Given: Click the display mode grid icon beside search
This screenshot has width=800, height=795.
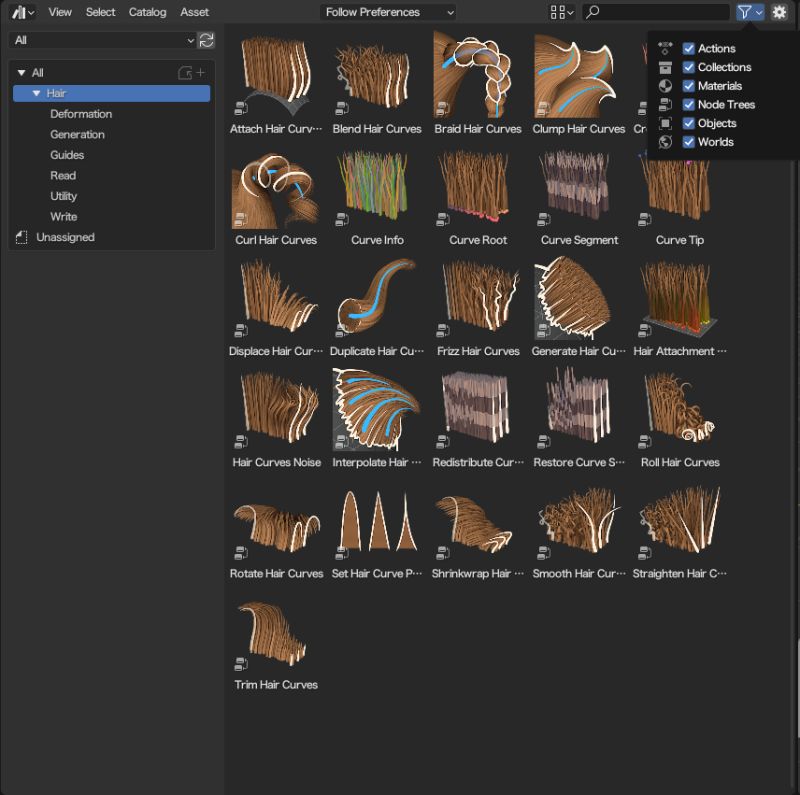Looking at the screenshot, I should click(x=558, y=11).
